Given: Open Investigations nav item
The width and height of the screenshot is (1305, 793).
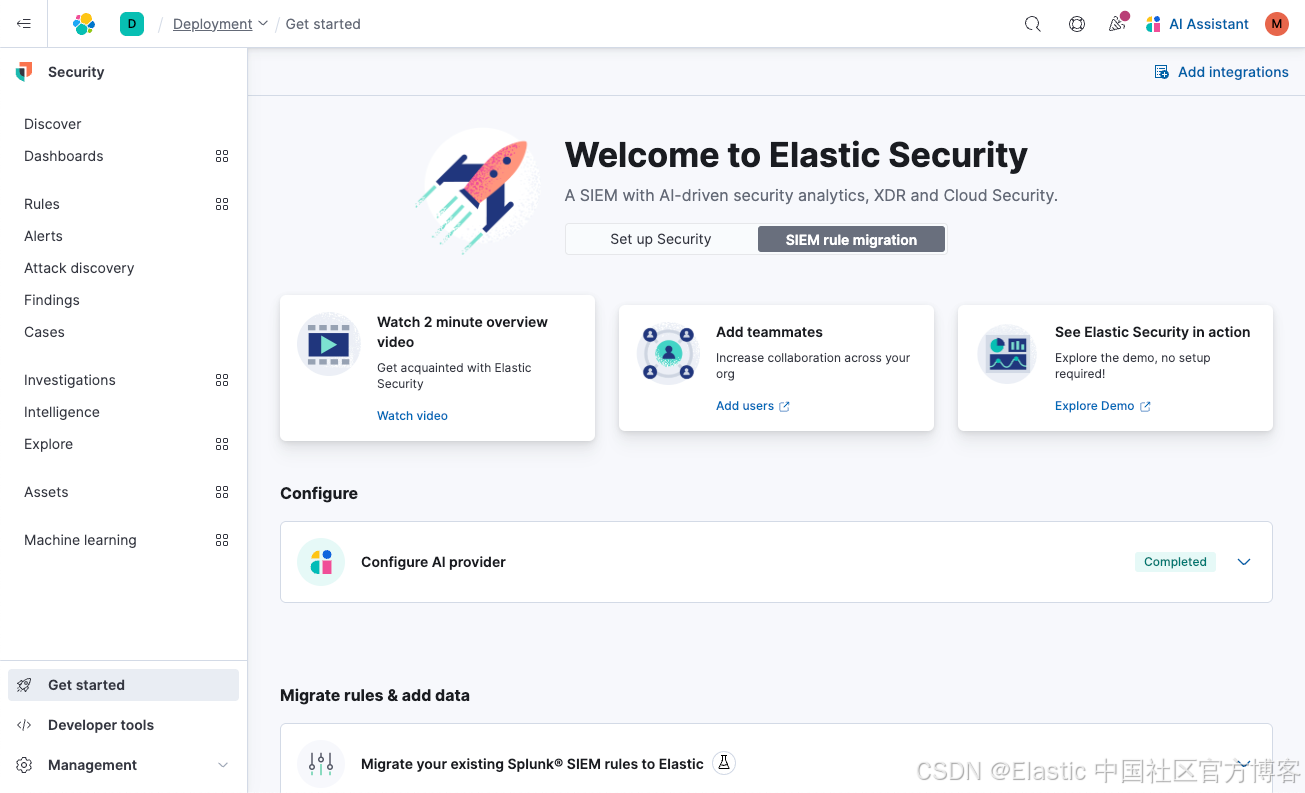Looking at the screenshot, I should click(70, 380).
